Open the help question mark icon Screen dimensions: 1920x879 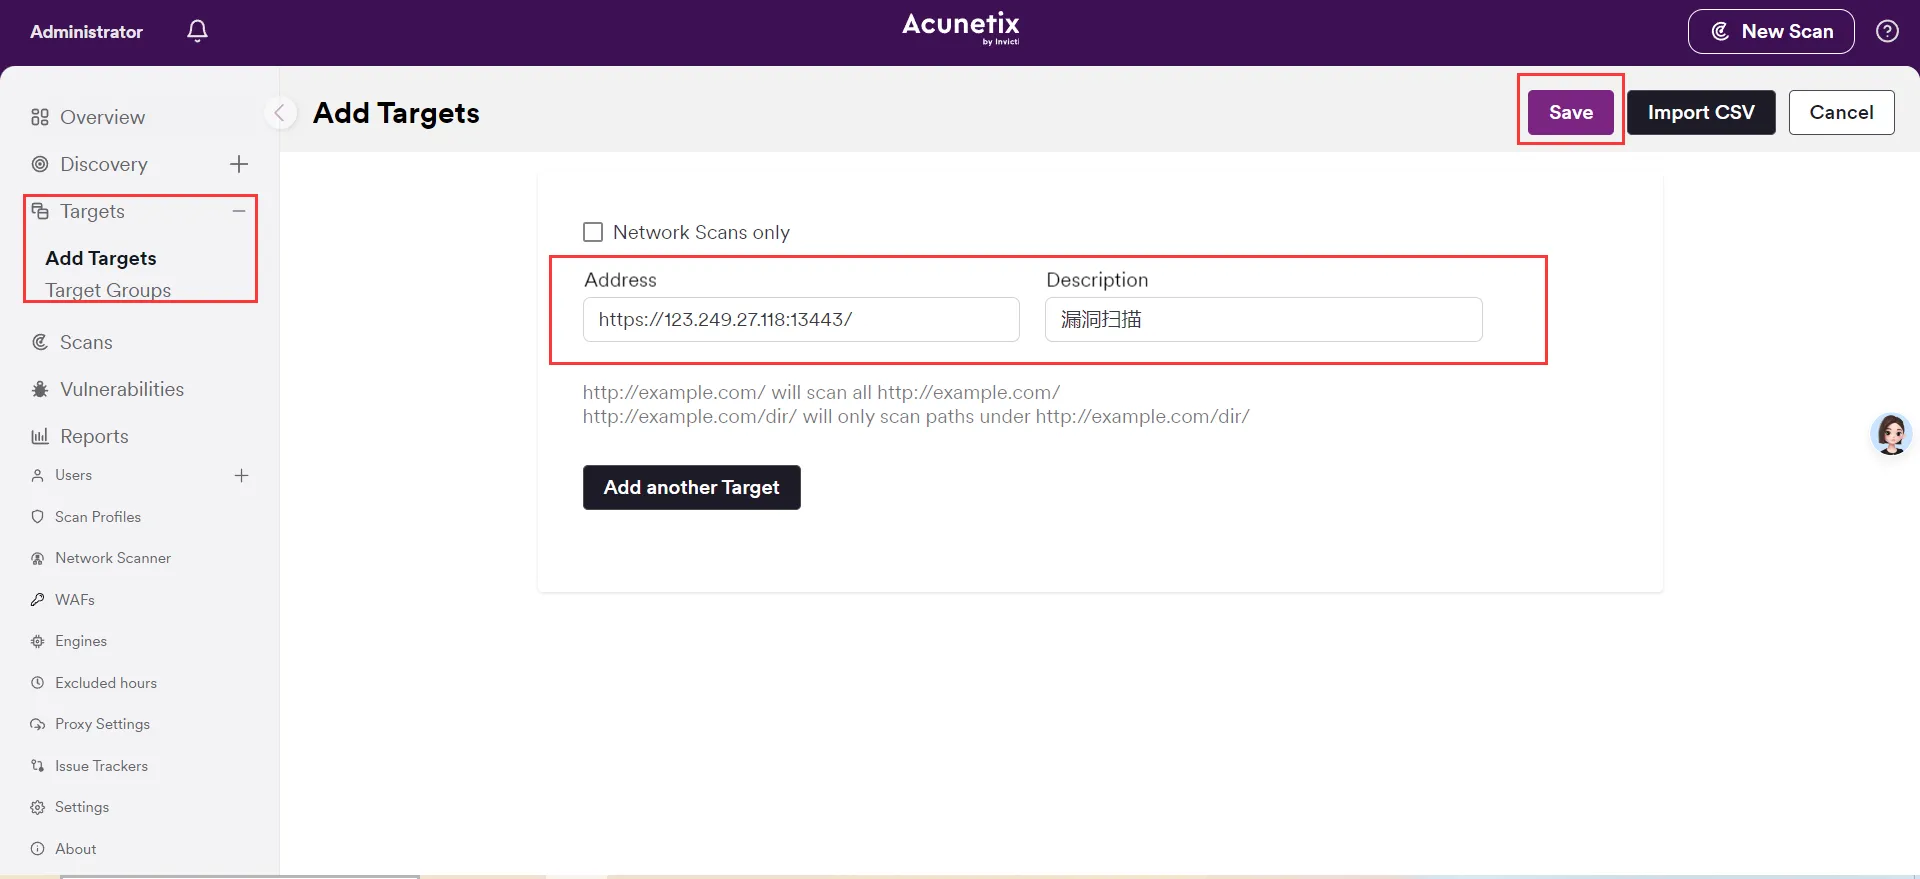tap(1887, 31)
